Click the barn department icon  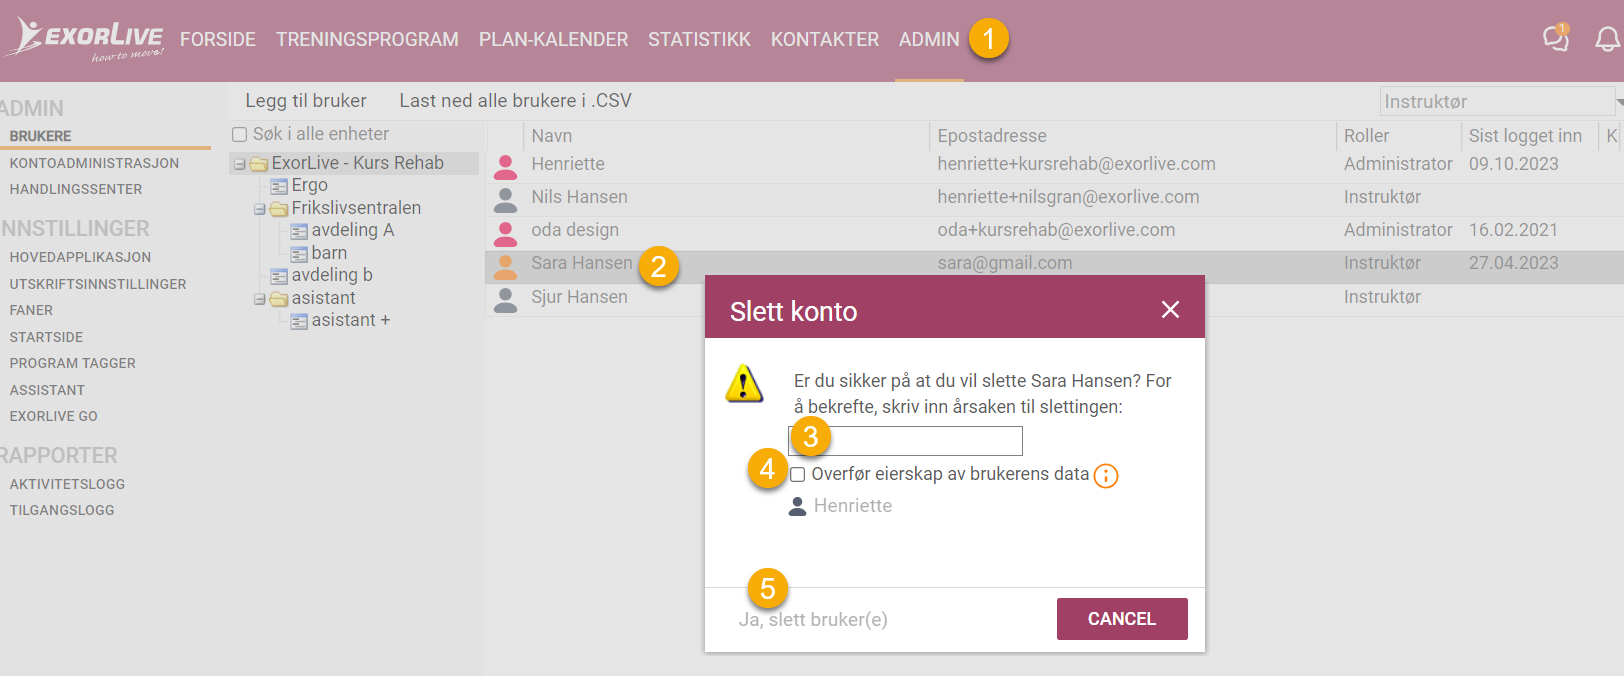[x=299, y=254]
